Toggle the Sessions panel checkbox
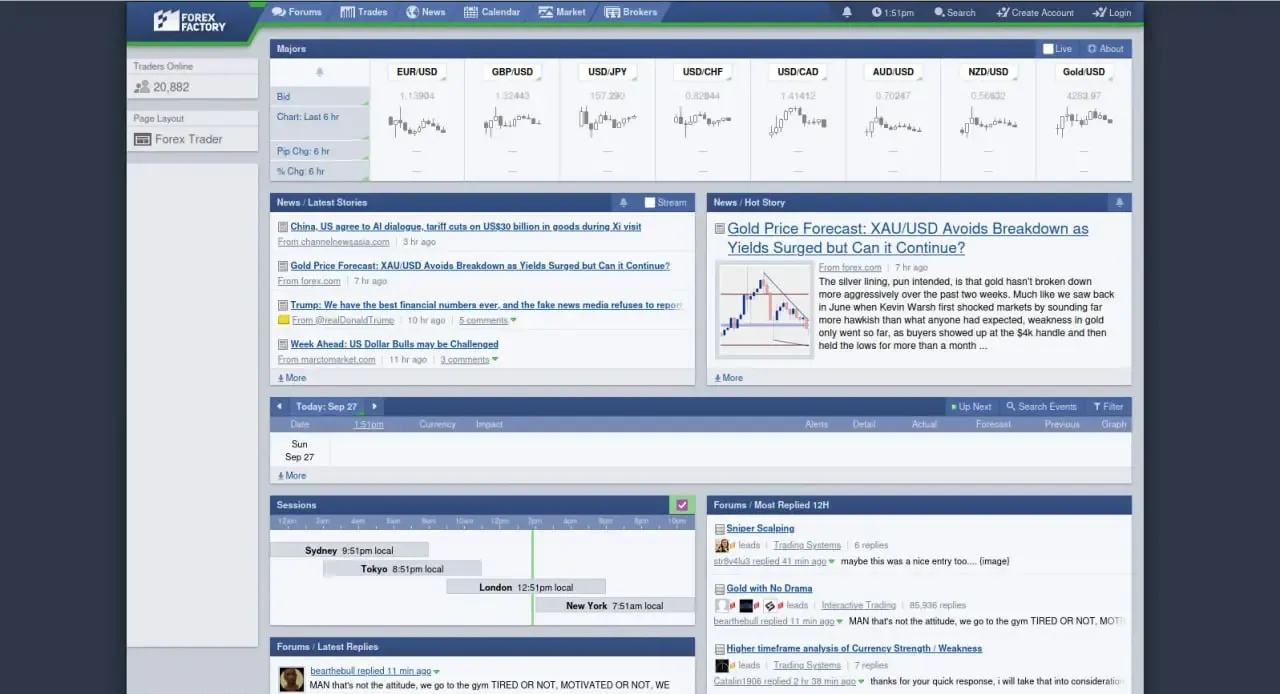Image resolution: width=1280 pixels, height=694 pixels. tap(682, 505)
